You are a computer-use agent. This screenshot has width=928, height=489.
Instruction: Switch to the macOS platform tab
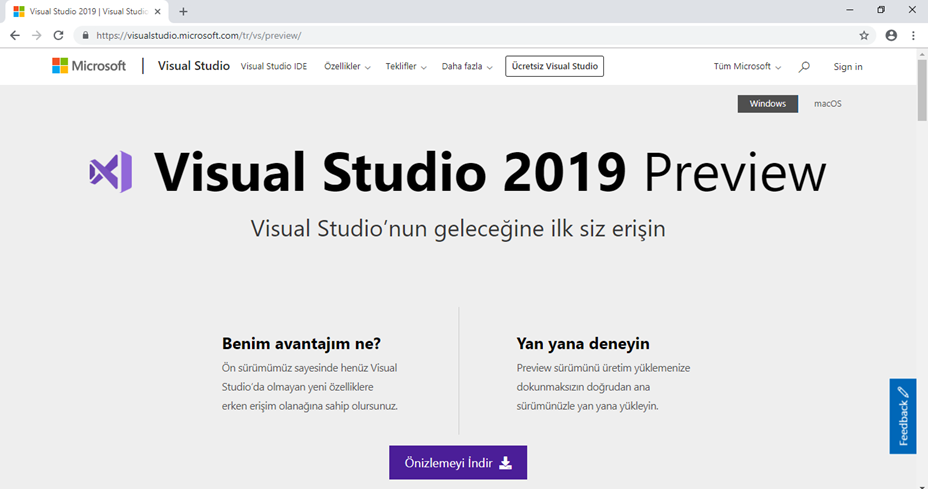pyautogui.click(x=827, y=104)
